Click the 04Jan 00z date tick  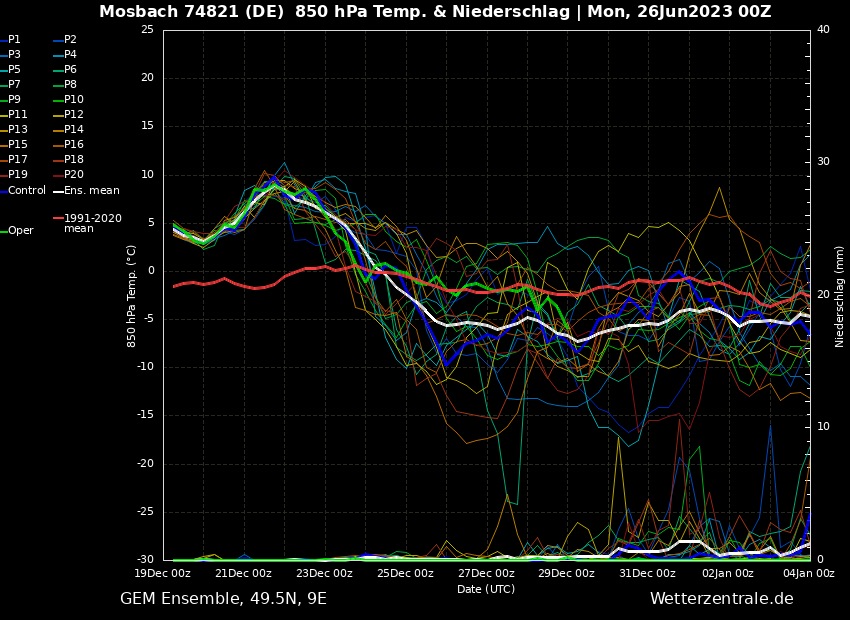click(x=808, y=573)
